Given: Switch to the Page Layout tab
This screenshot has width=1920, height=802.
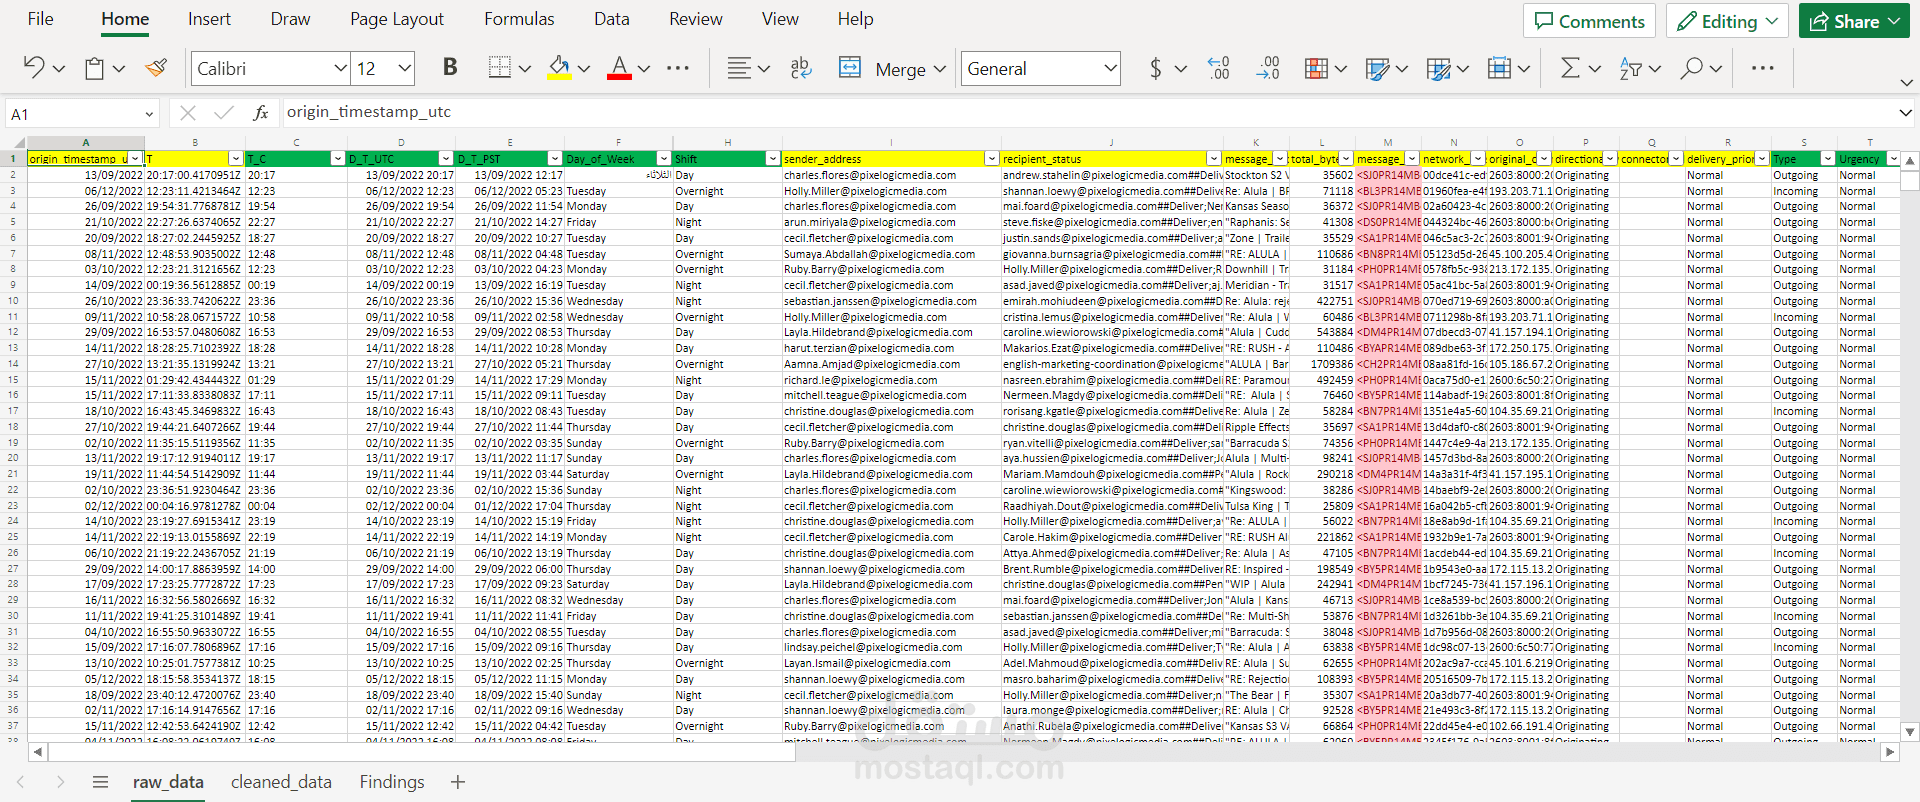Looking at the screenshot, I should click(397, 19).
